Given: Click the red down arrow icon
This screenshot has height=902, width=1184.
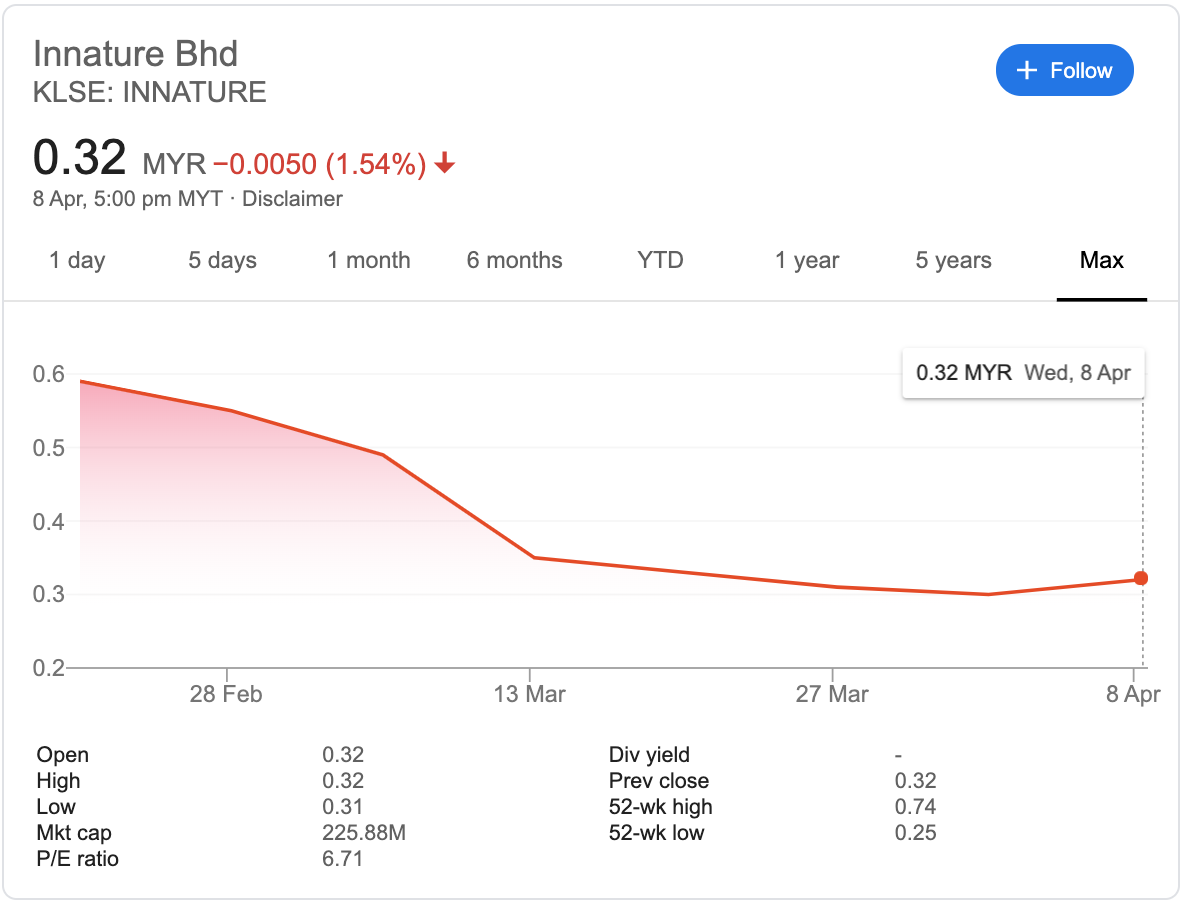Looking at the screenshot, I should (445, 163).
